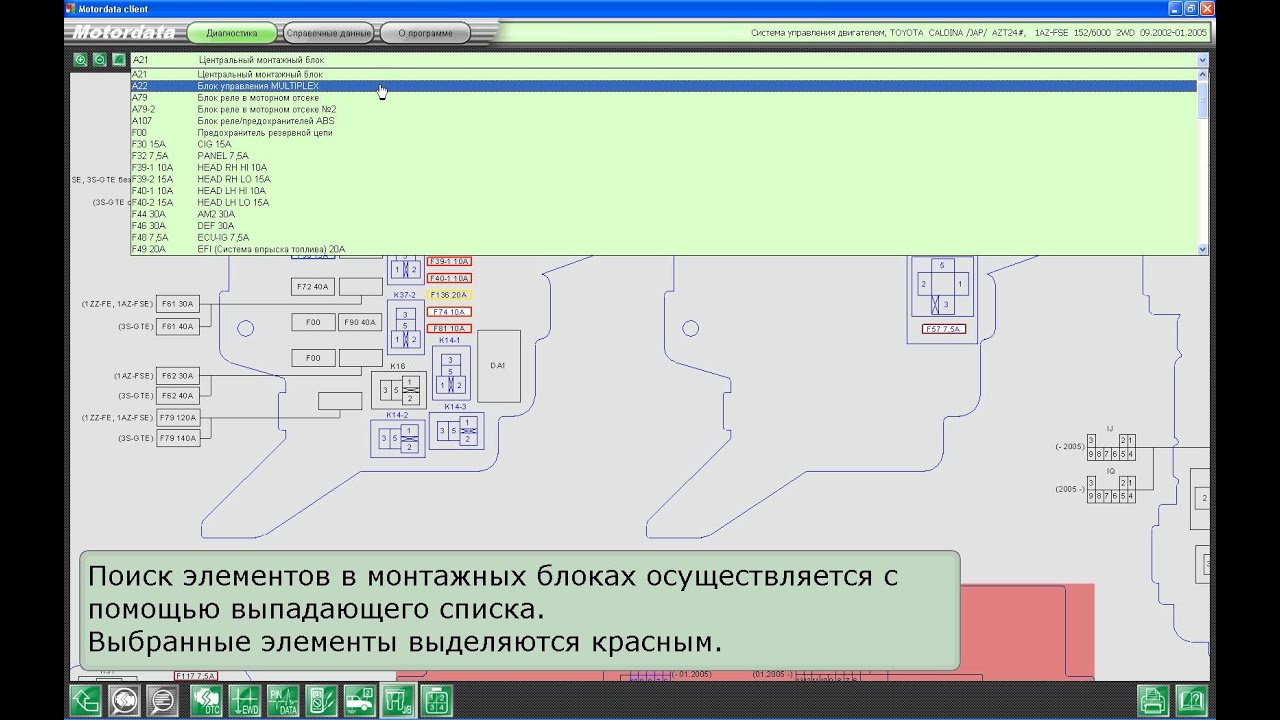Screen dimensions: 1280x720
Task: Click fuse F61 30A for 1ZZ-FE, 1AZ-FSE
Action: (178, 303)
